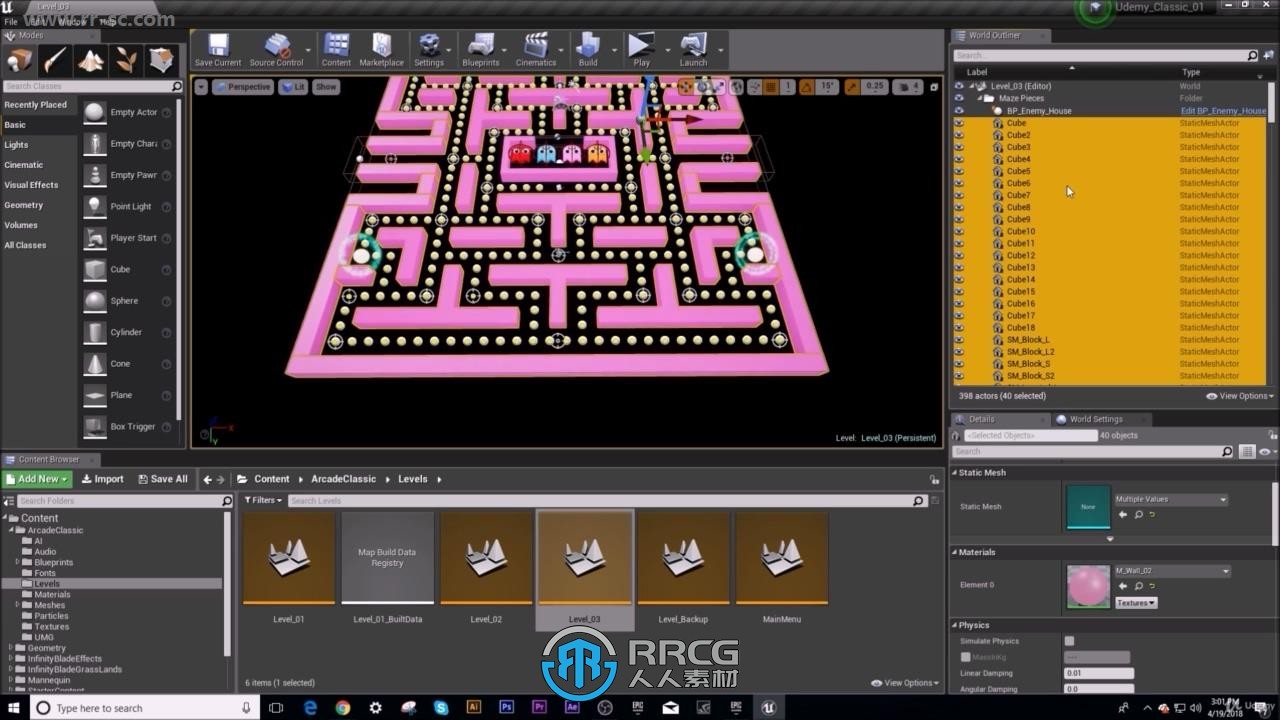Viewport: 1280px width, 720px height.
Task: Click the Build toolbar icon
Action: coord(588,50)
